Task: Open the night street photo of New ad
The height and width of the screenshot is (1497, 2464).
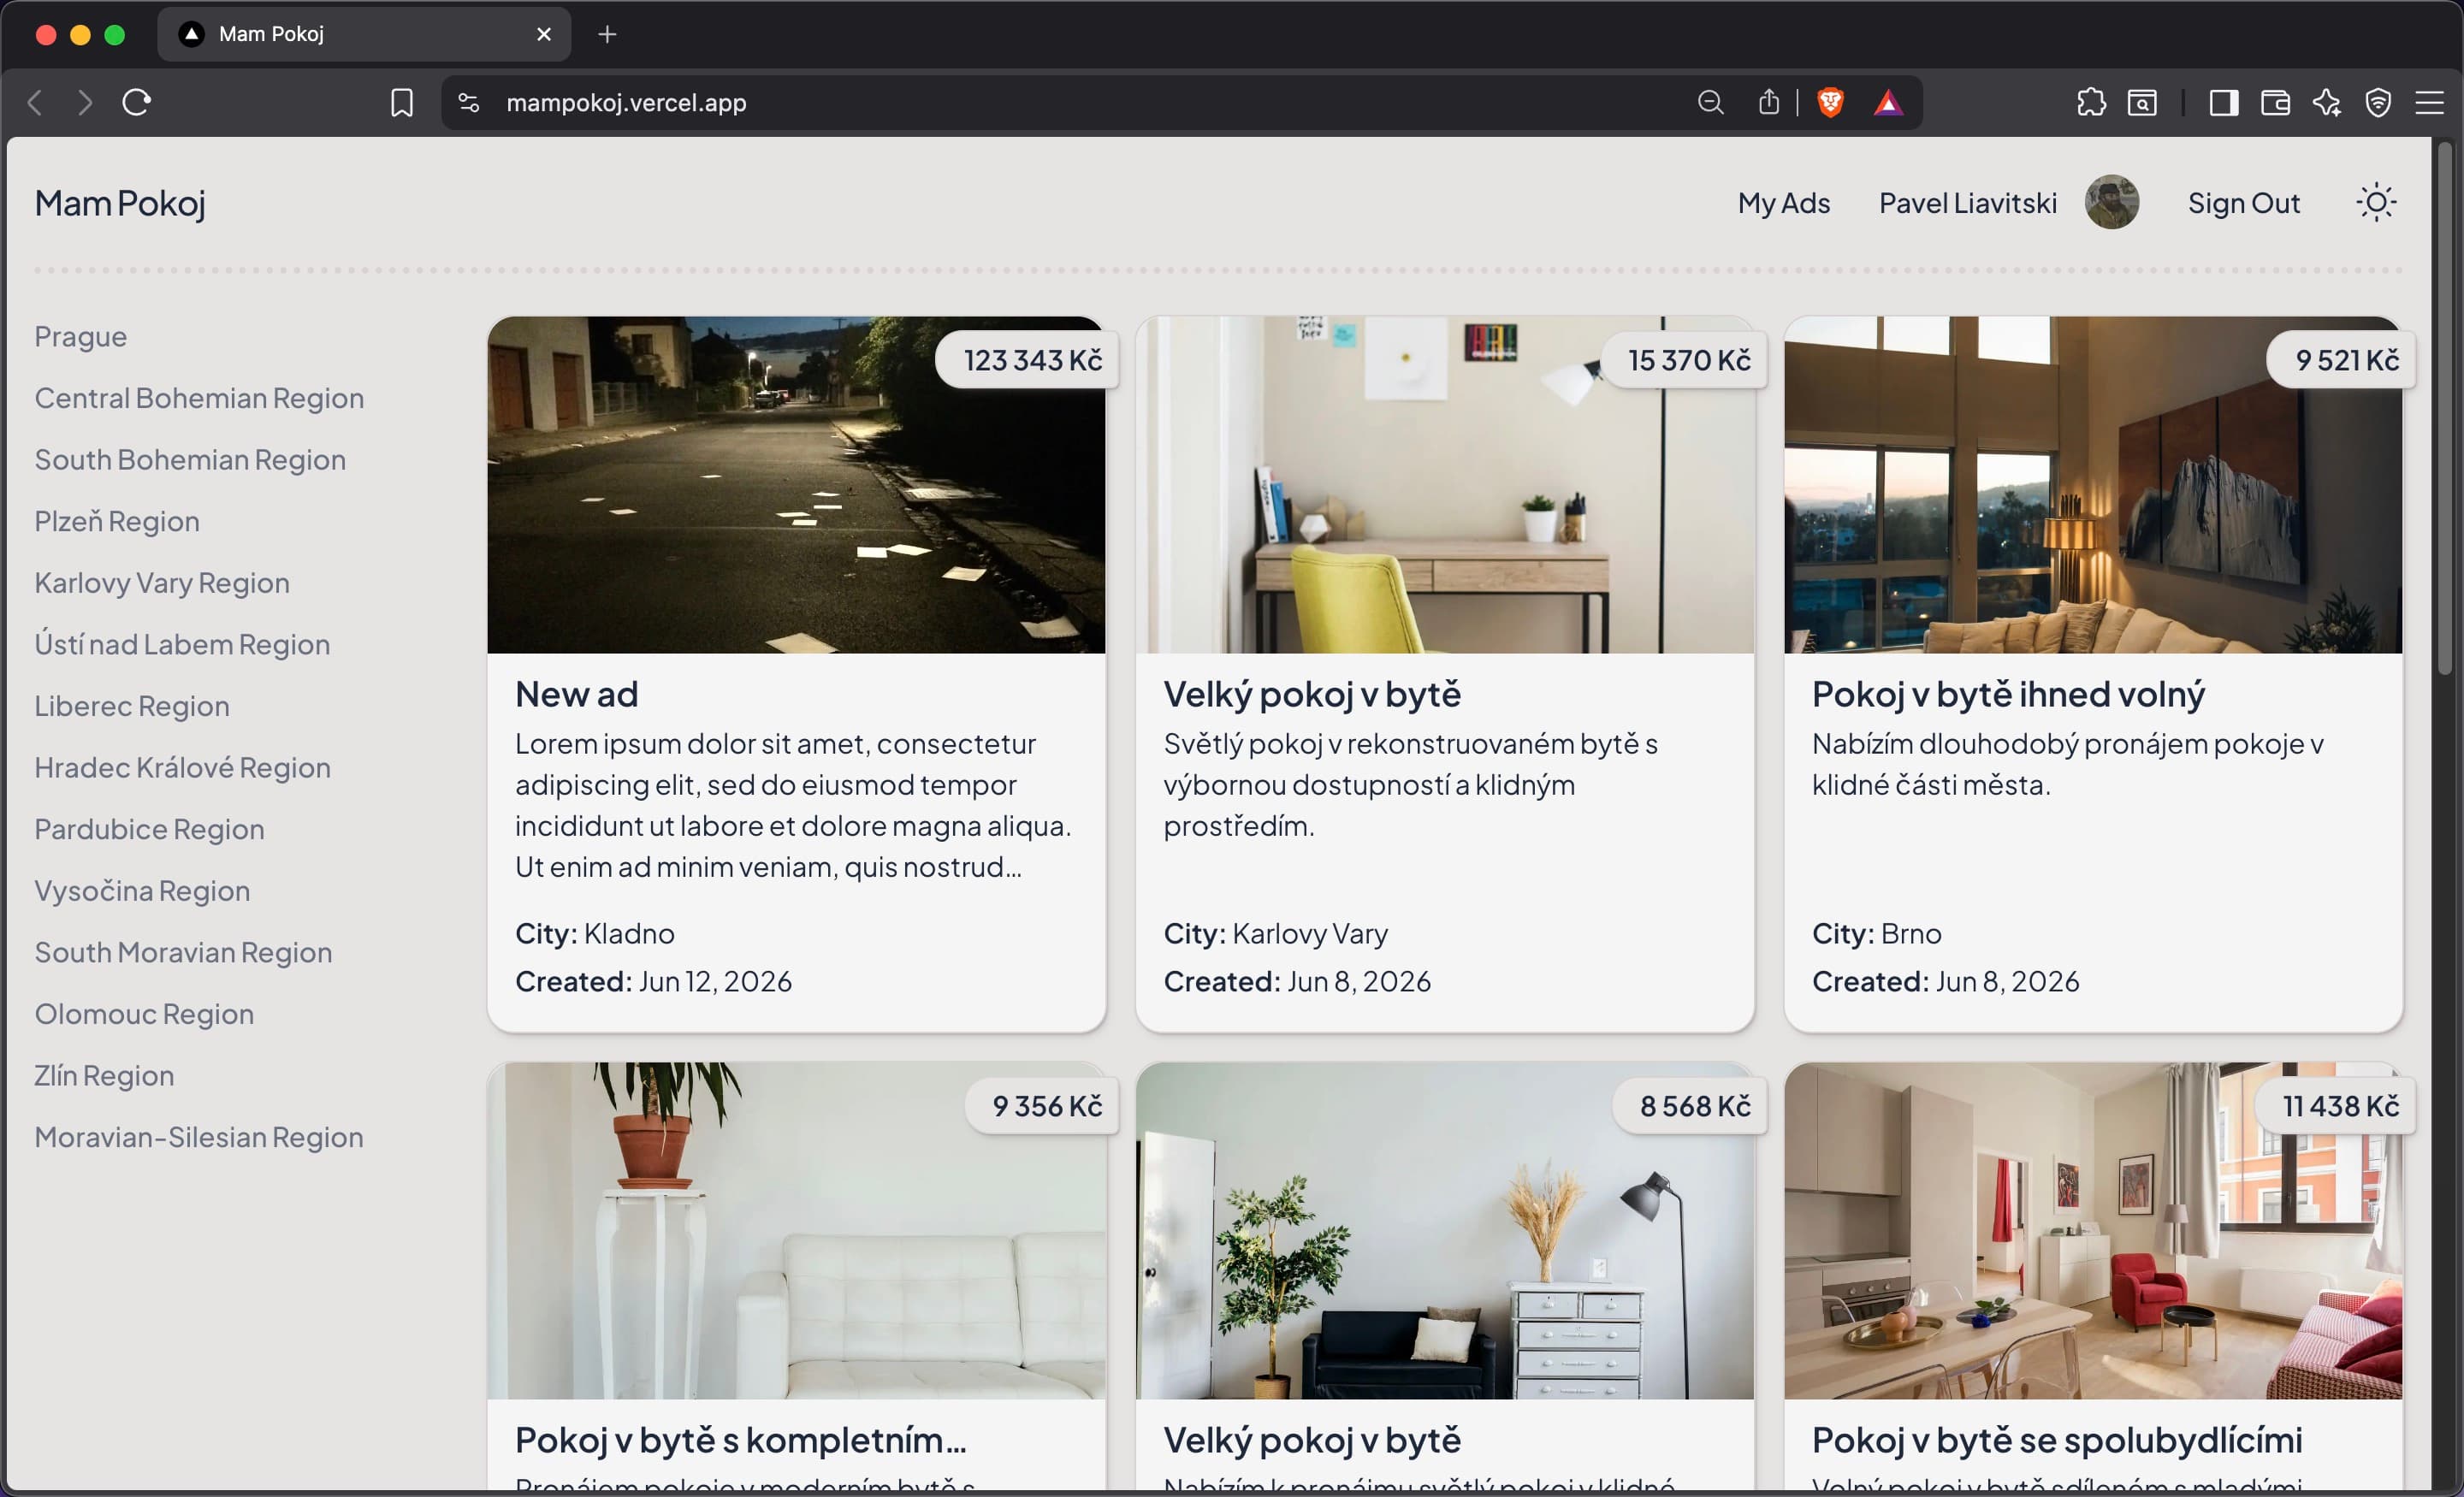Action: coord(796,485)
